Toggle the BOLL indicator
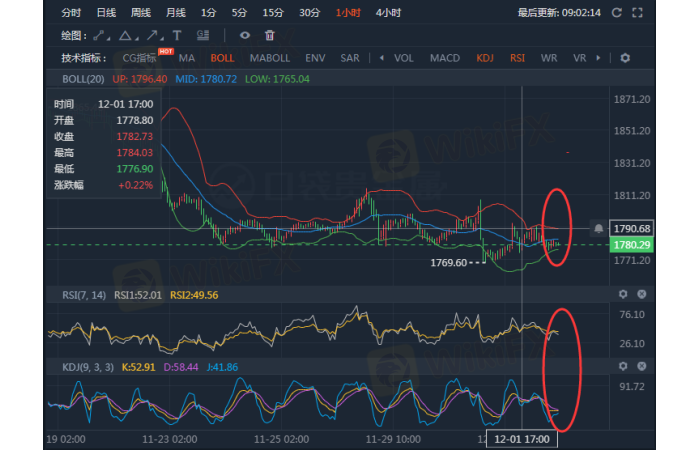This screenshot has height=450, width=700. pyautogui.click(x=222, y=58)
